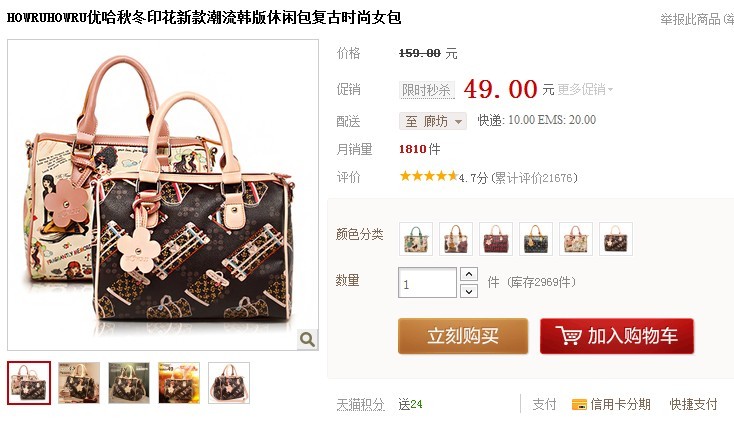Click the 加入购物车 add to cart button
This screenshot has width=734, height=427.
(617, 336)
